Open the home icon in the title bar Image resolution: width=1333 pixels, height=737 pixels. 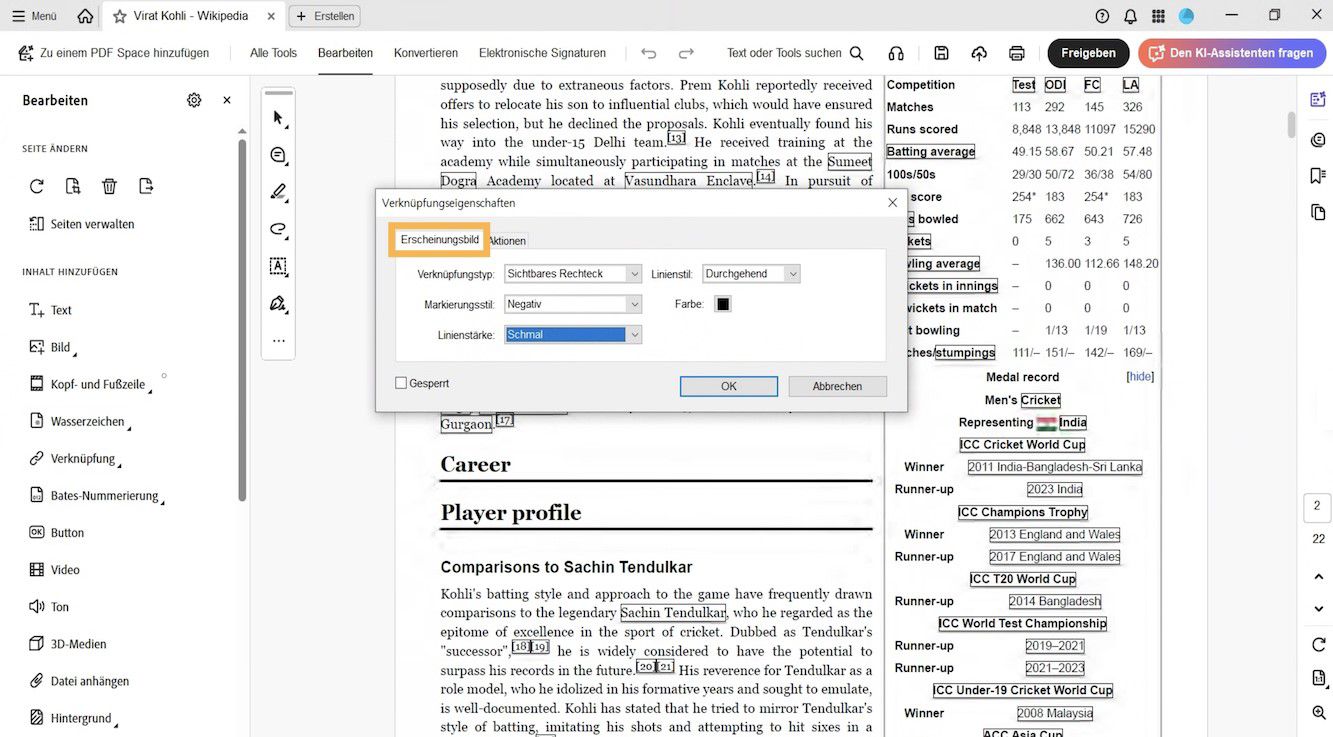coord(85,16)
